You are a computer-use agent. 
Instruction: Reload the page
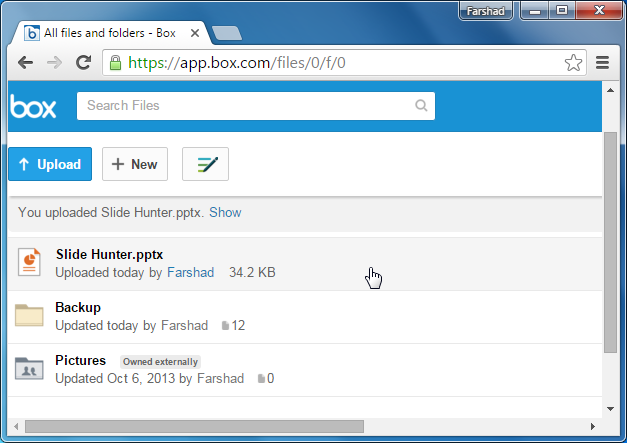pyautogui.click(x=84, y=62)
